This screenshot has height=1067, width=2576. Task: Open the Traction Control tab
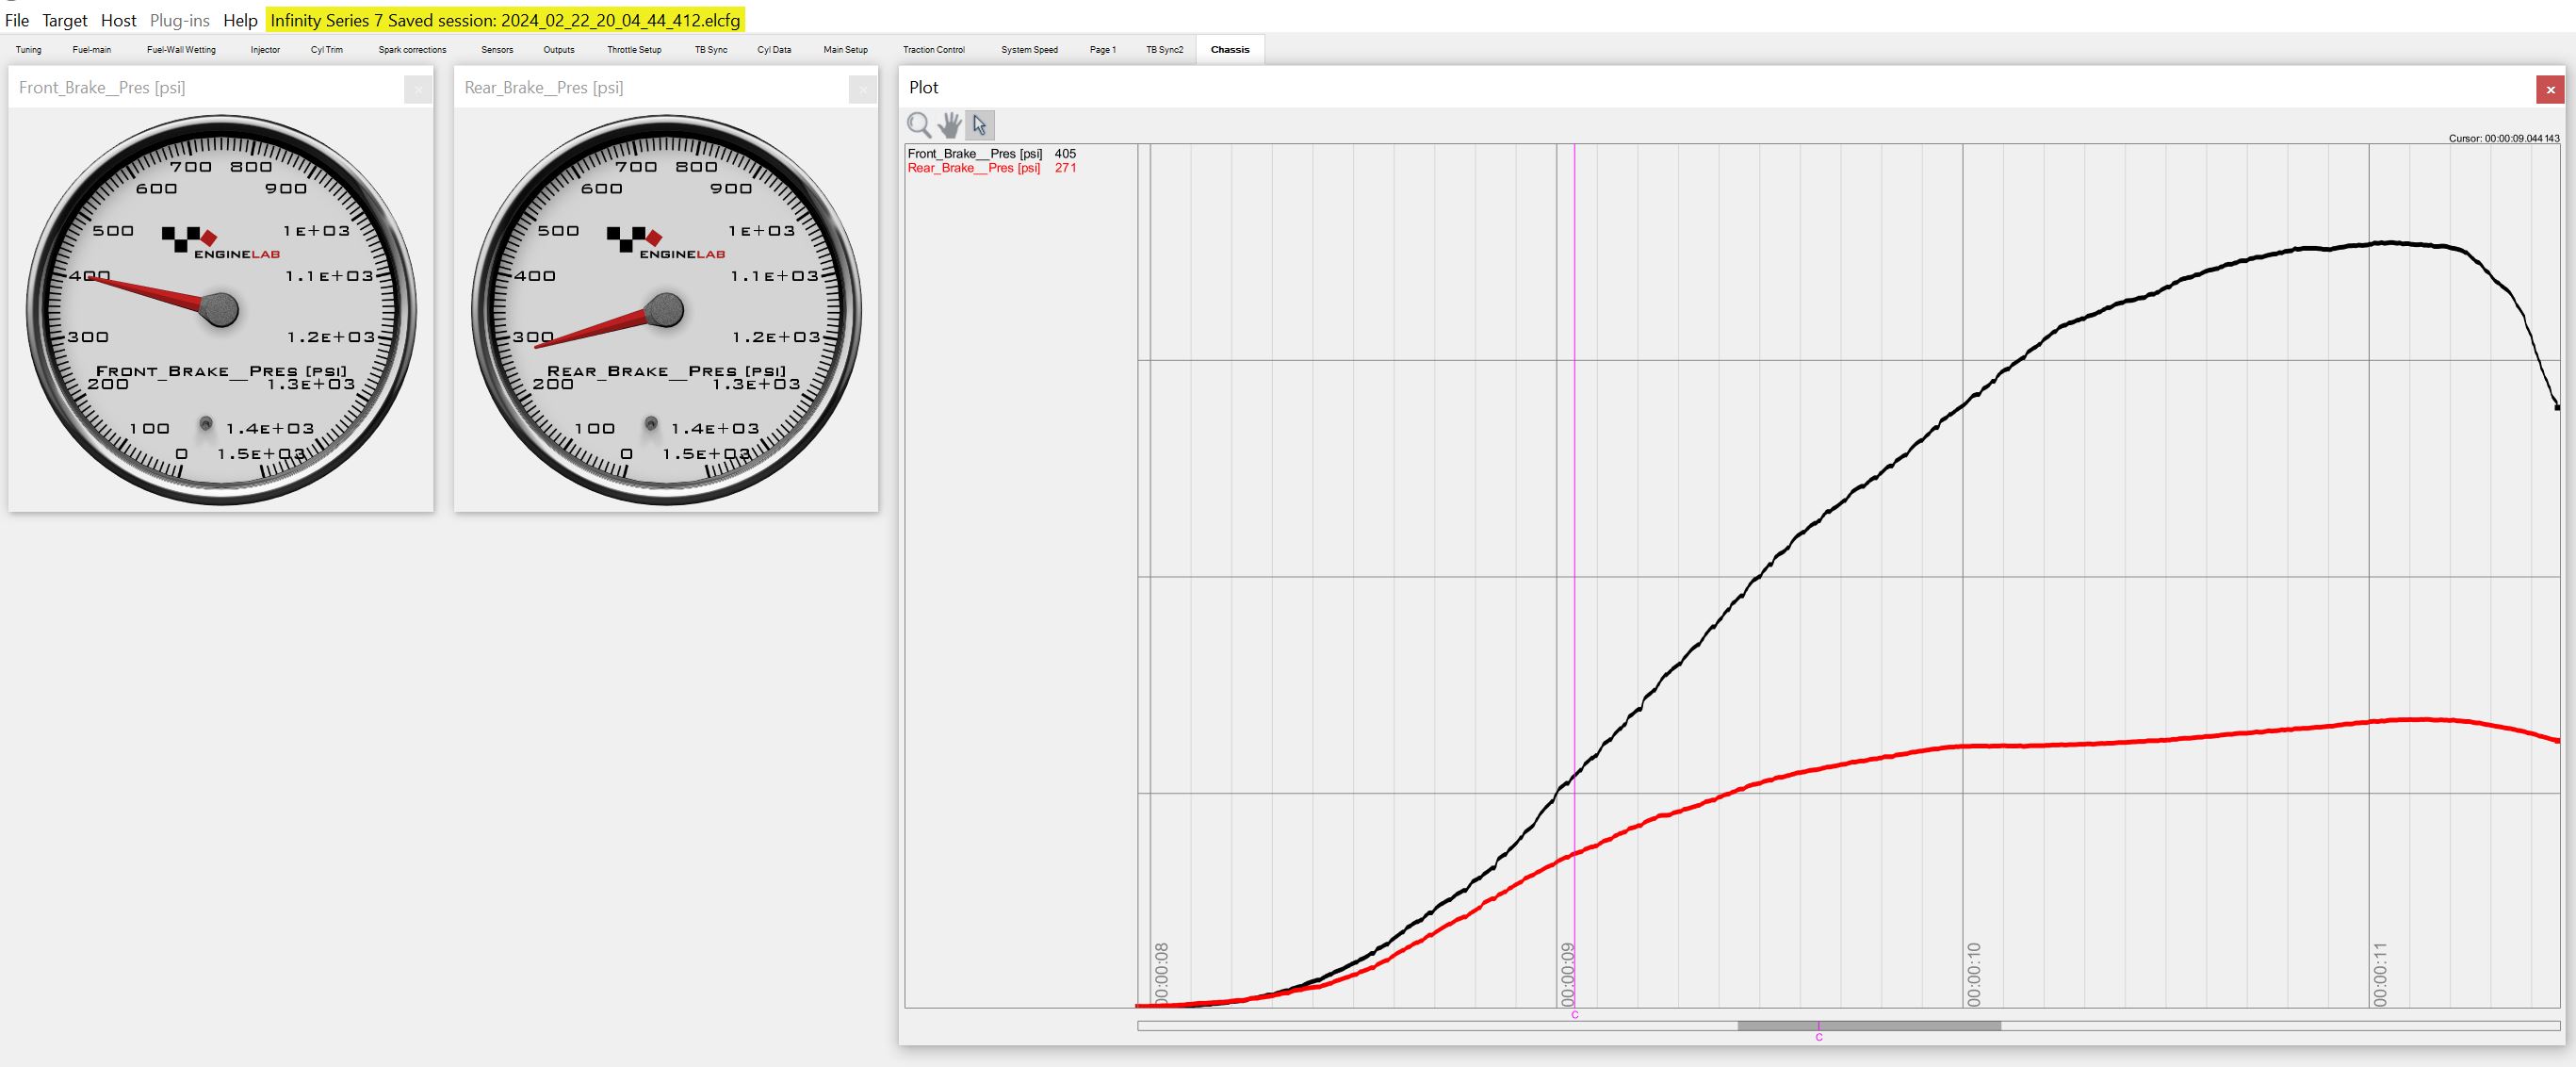coord(933,49)
